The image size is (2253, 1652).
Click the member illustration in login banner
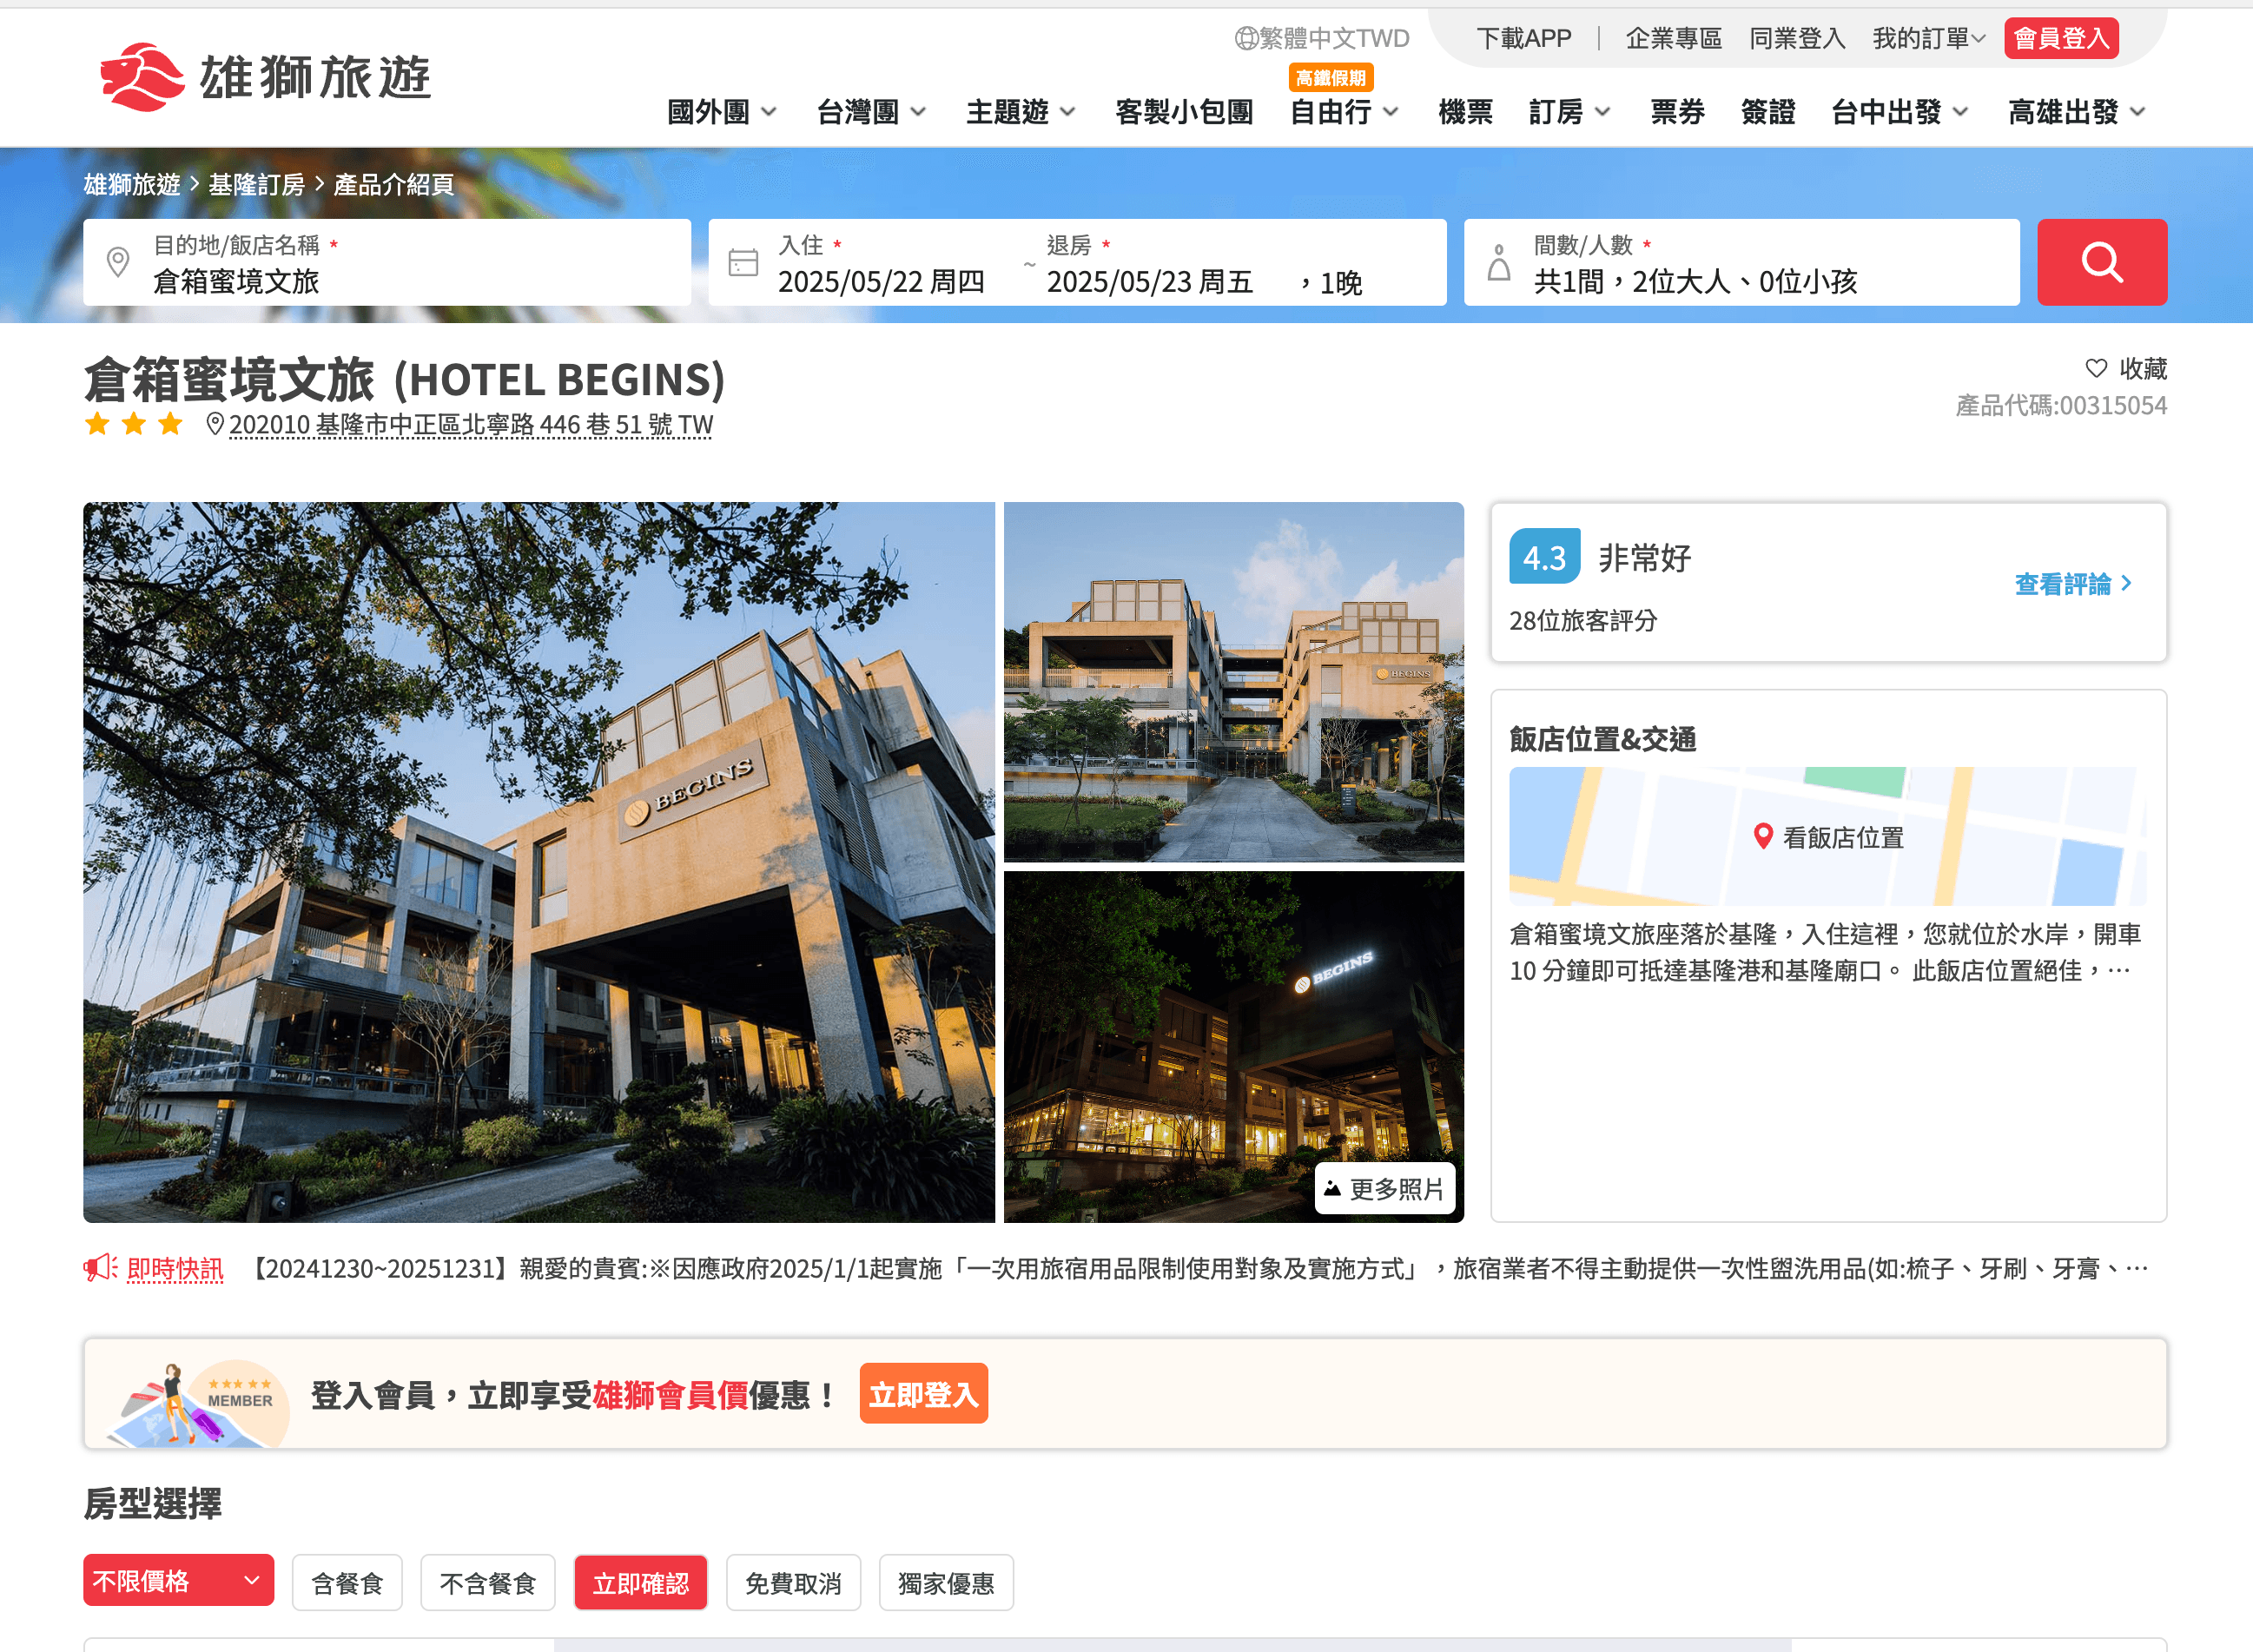pos(197,1402)
